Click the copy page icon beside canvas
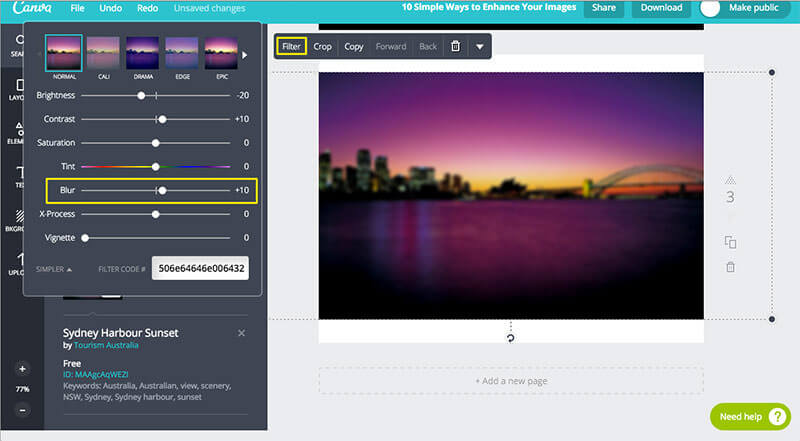 (x=730, y=242)
